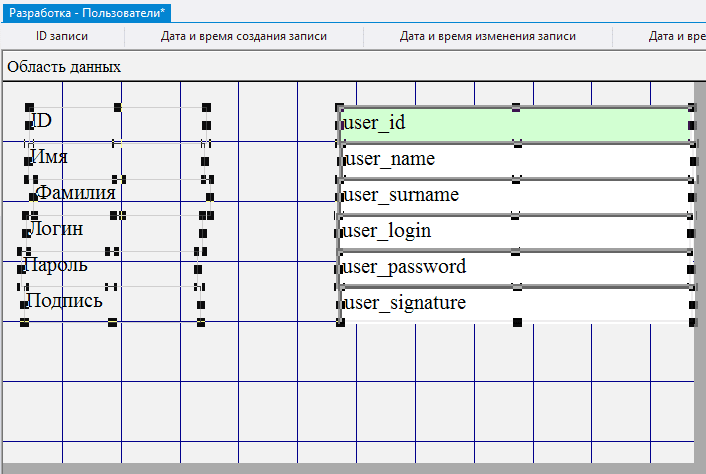Select the user_password field
706x474 pixels.
[515, 267]
